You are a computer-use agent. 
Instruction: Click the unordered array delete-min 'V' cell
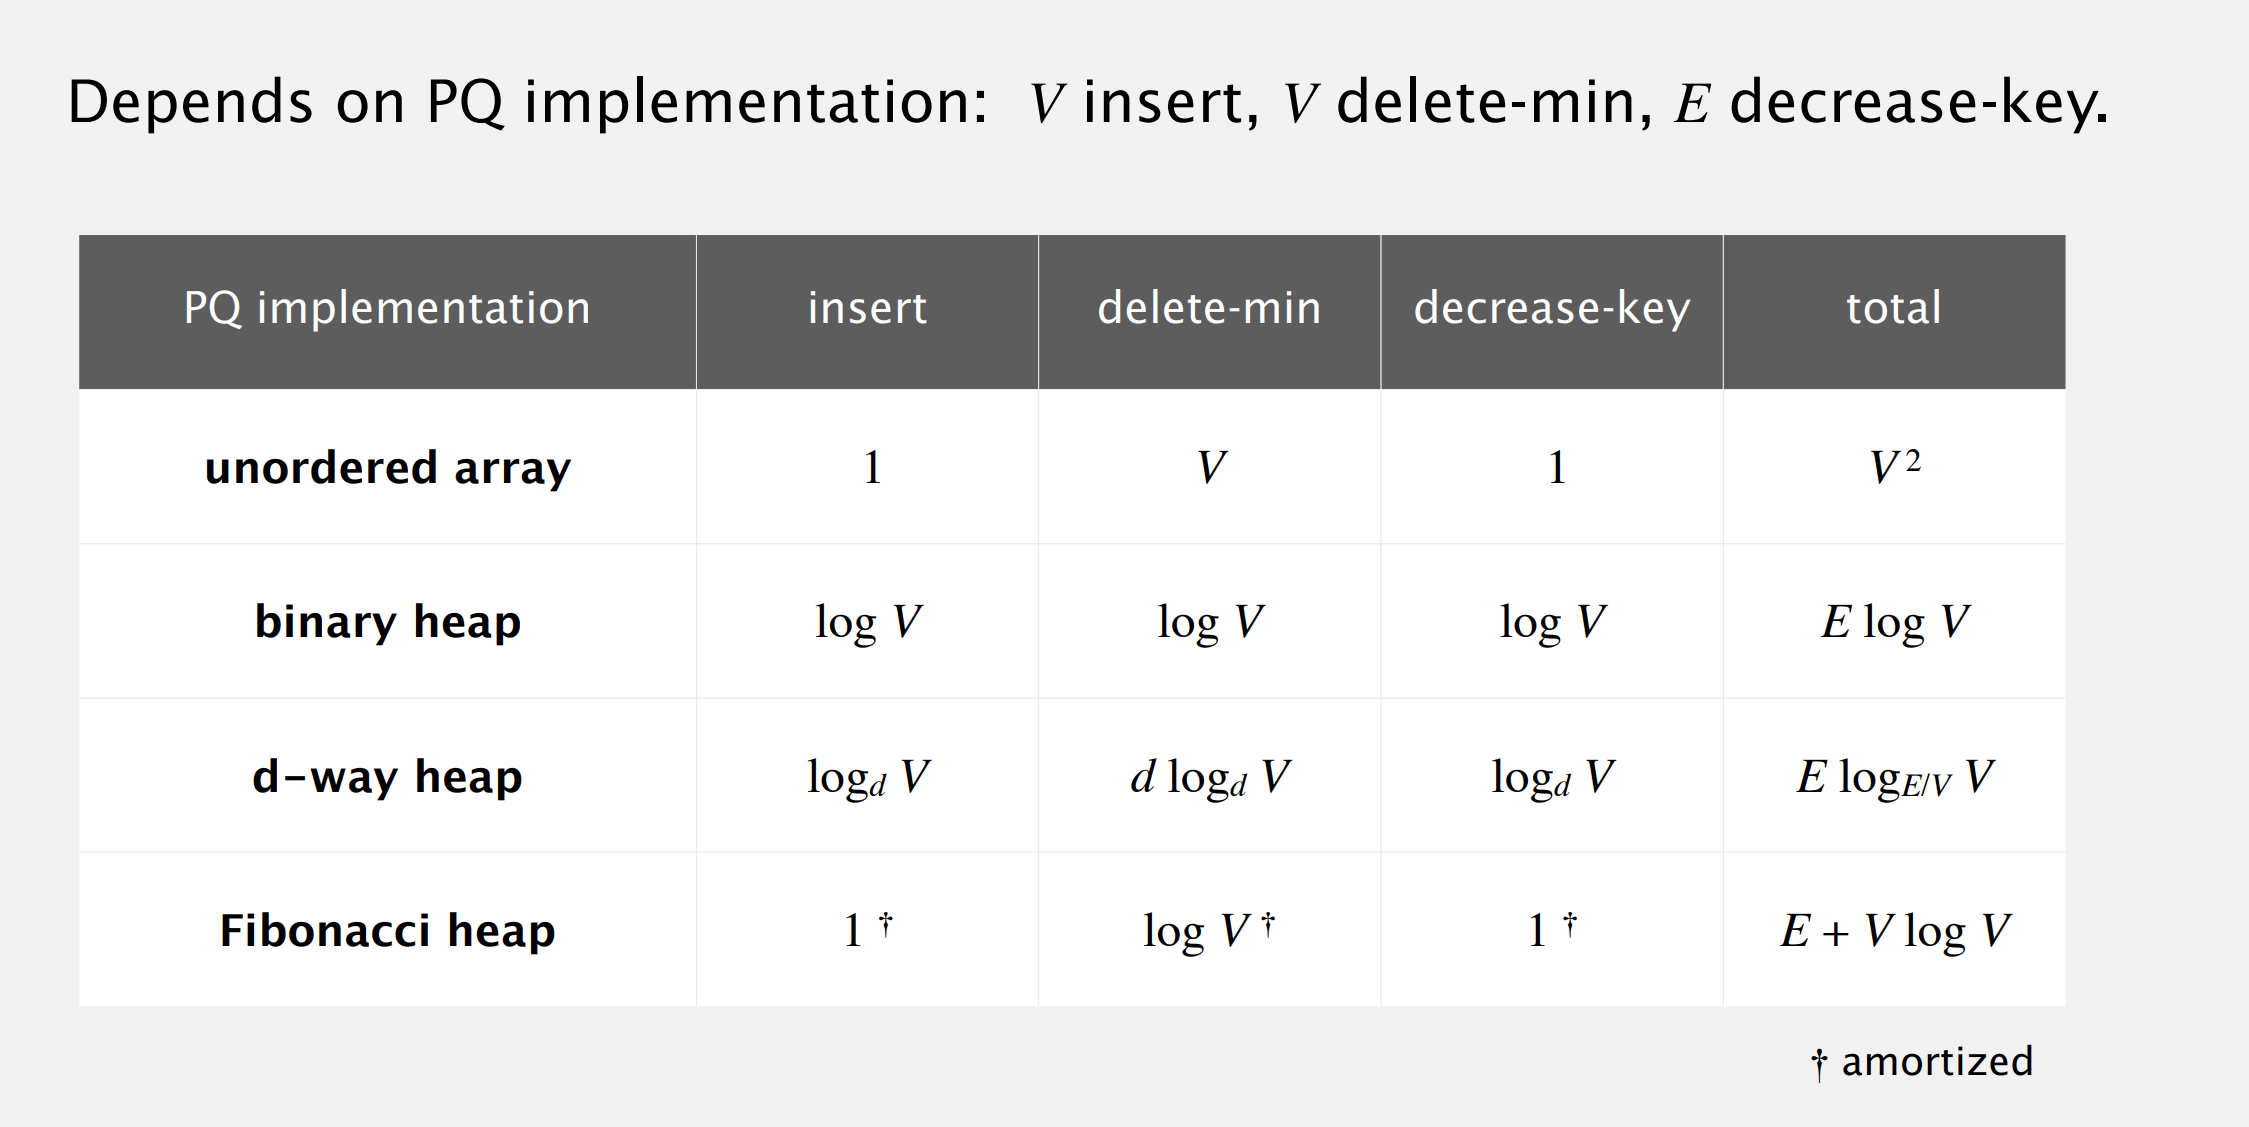coord(1211,467)
